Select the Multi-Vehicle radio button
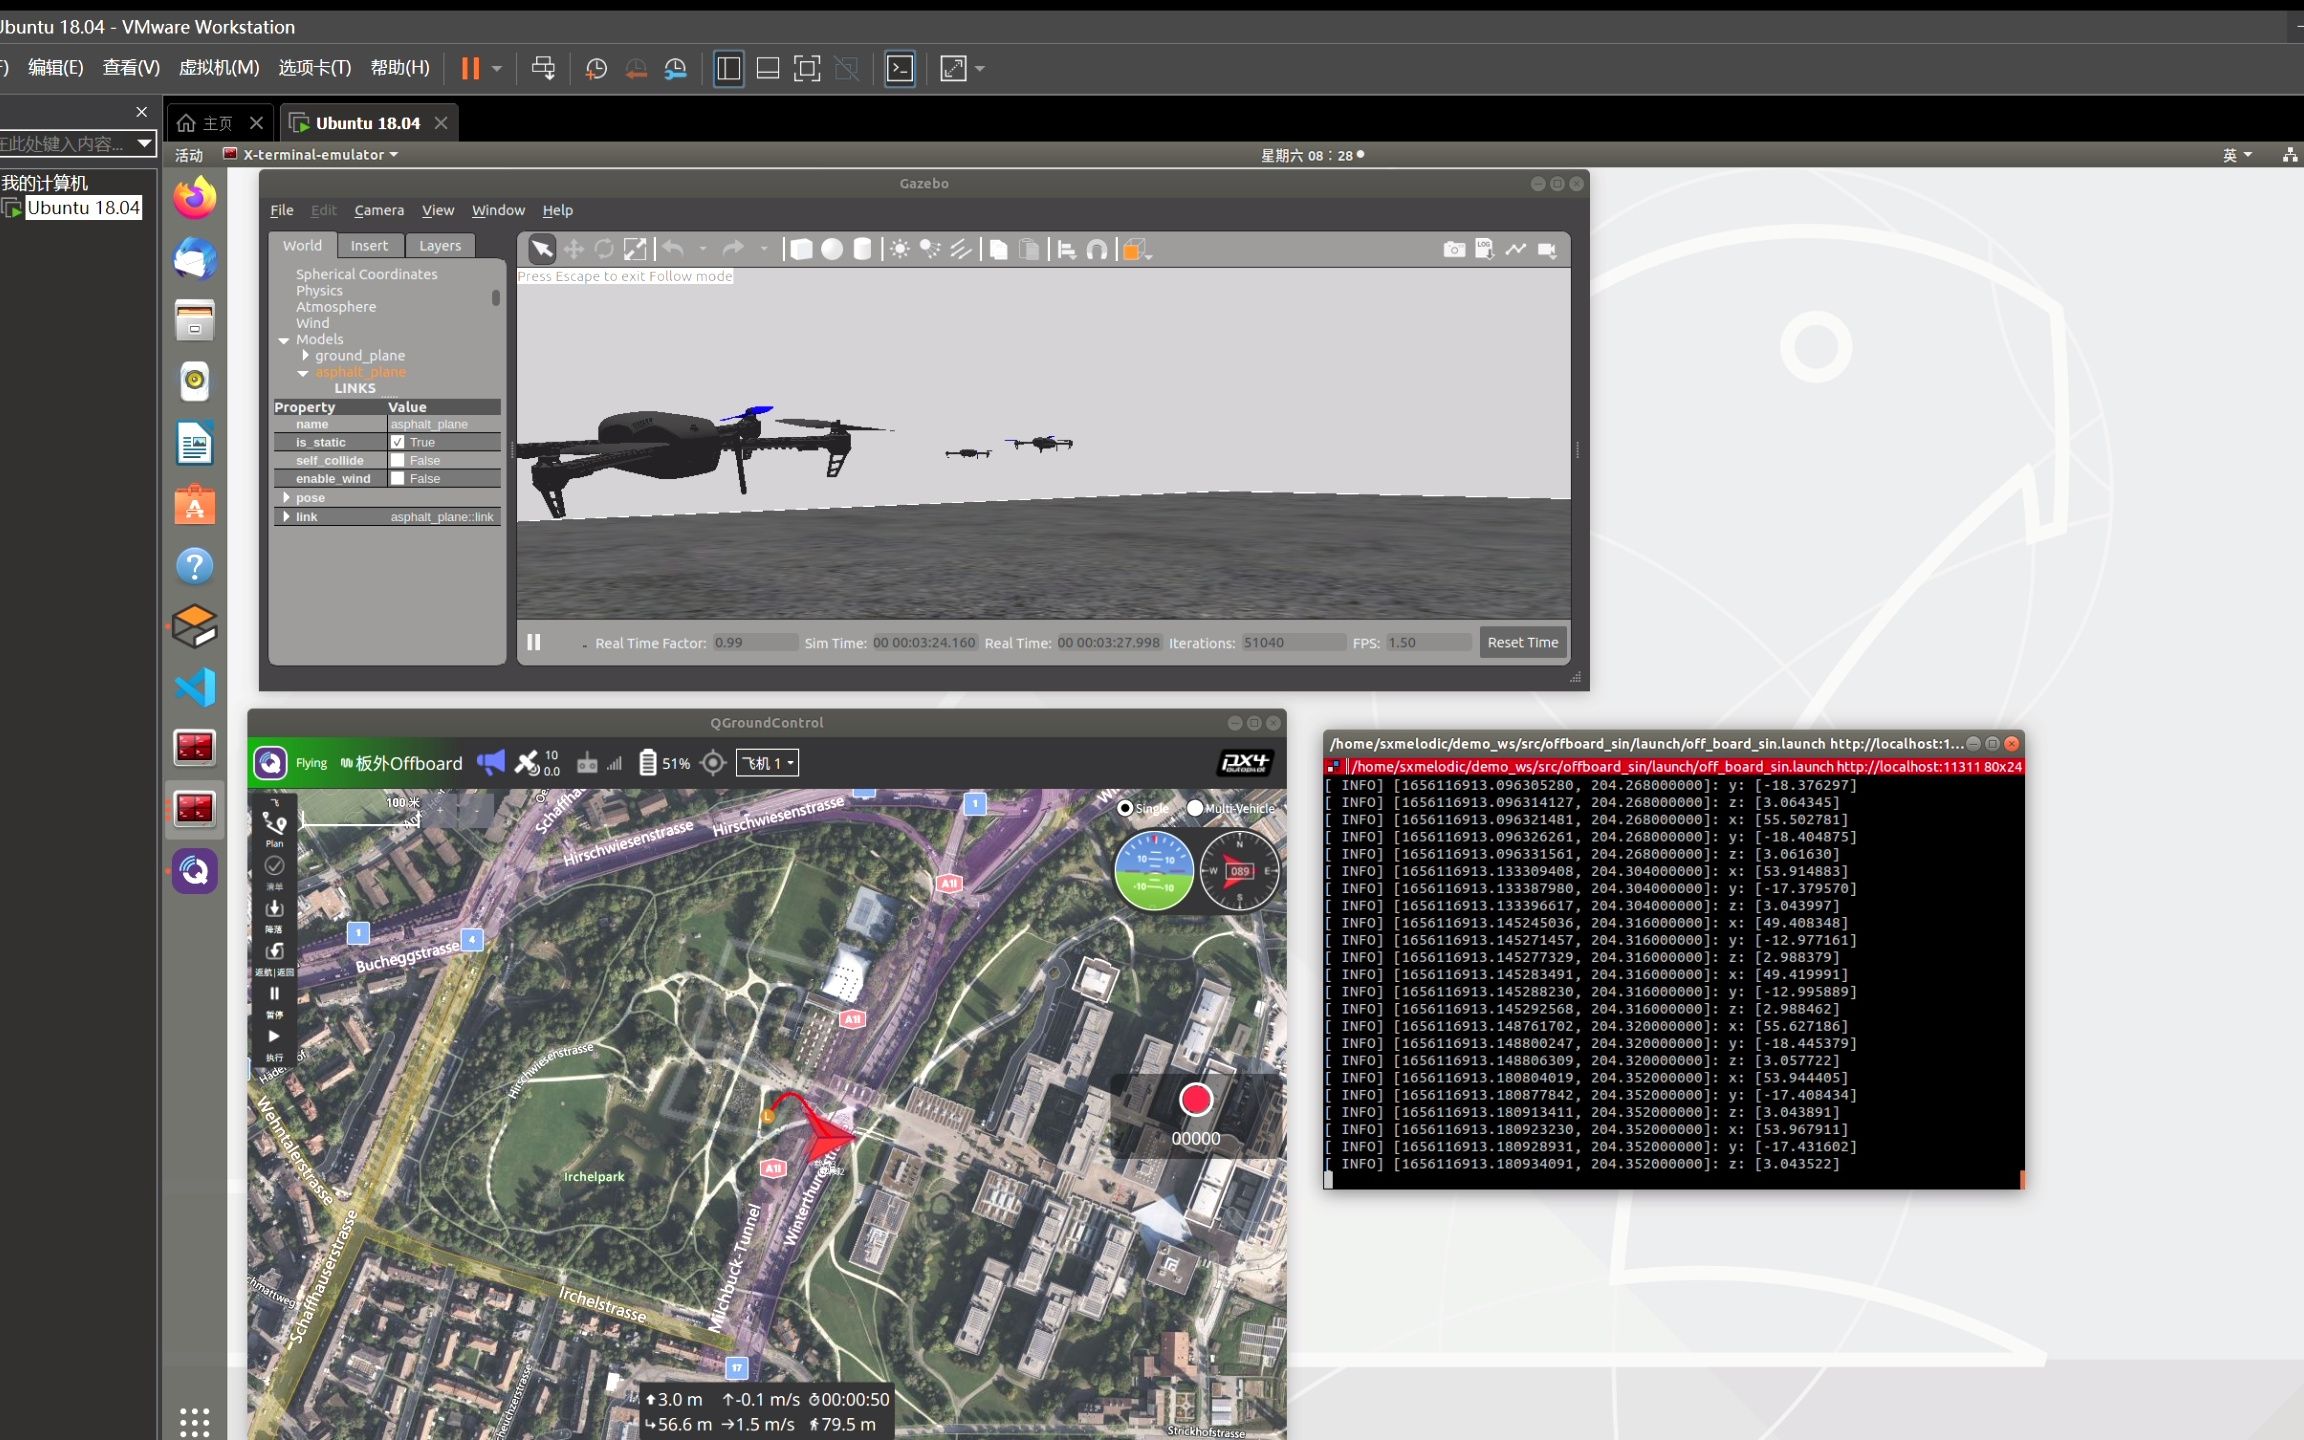 (x=1196, y=808)
